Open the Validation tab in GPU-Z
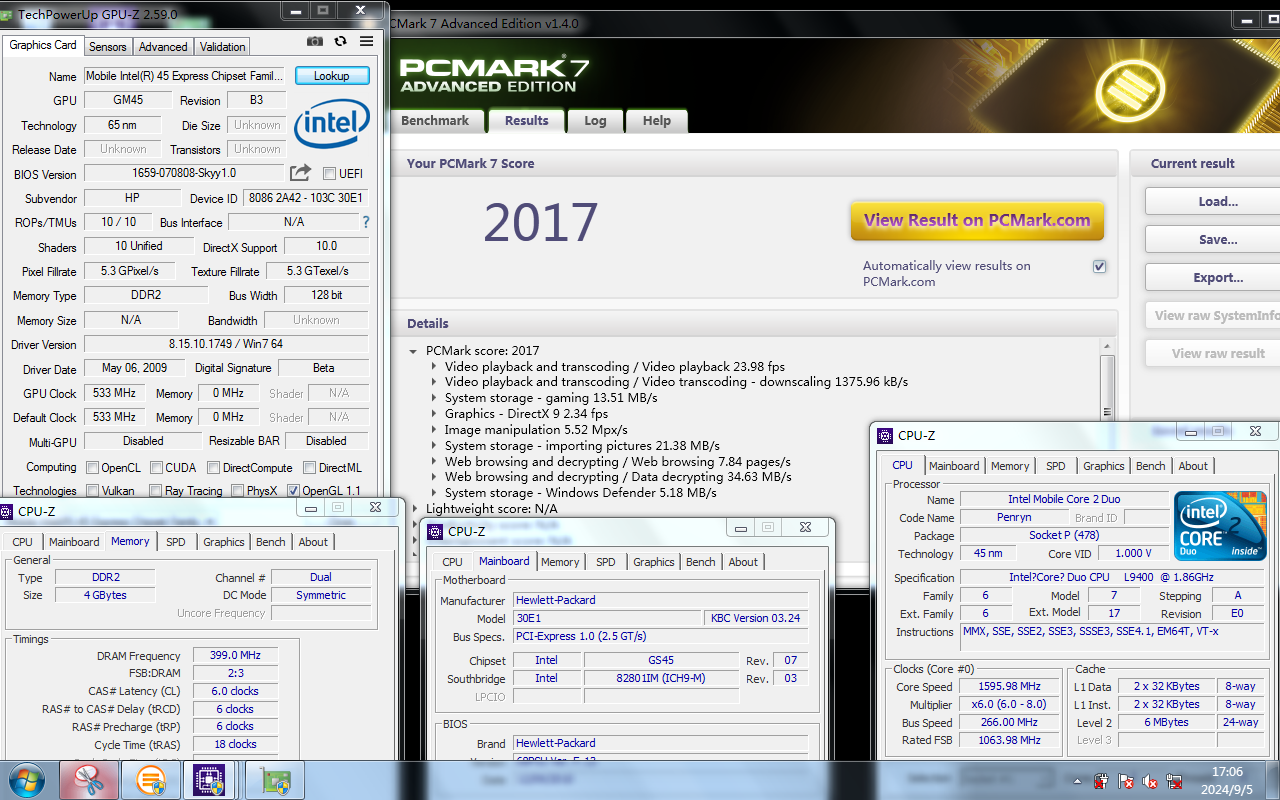The height and width of the screenshot is (800, 1280). 222,47
